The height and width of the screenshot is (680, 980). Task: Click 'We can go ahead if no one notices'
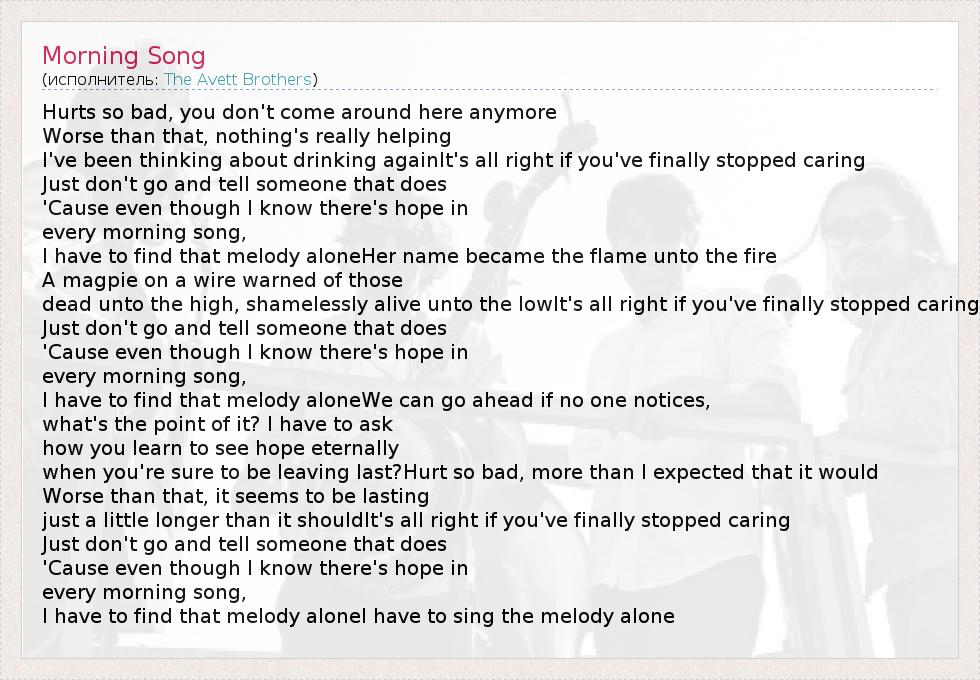tap(536, 400)
